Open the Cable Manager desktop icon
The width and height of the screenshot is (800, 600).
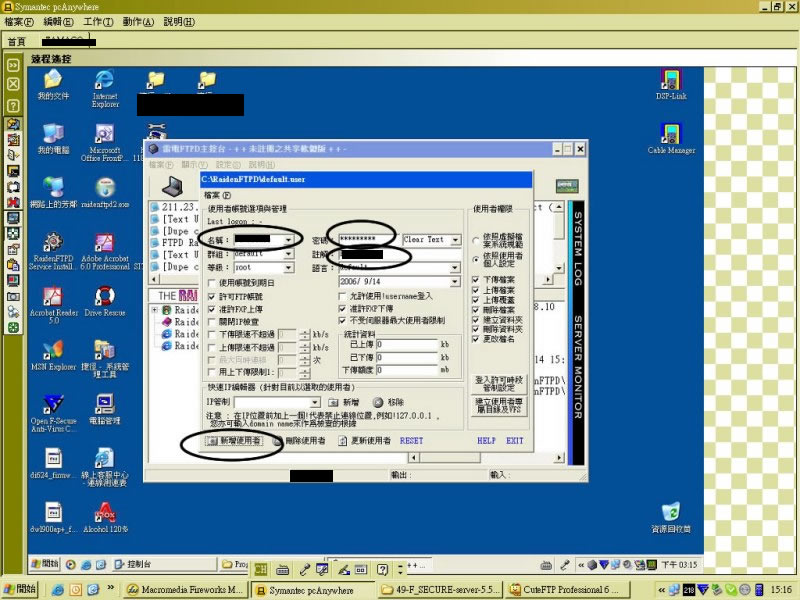click(x=671, y=133)
